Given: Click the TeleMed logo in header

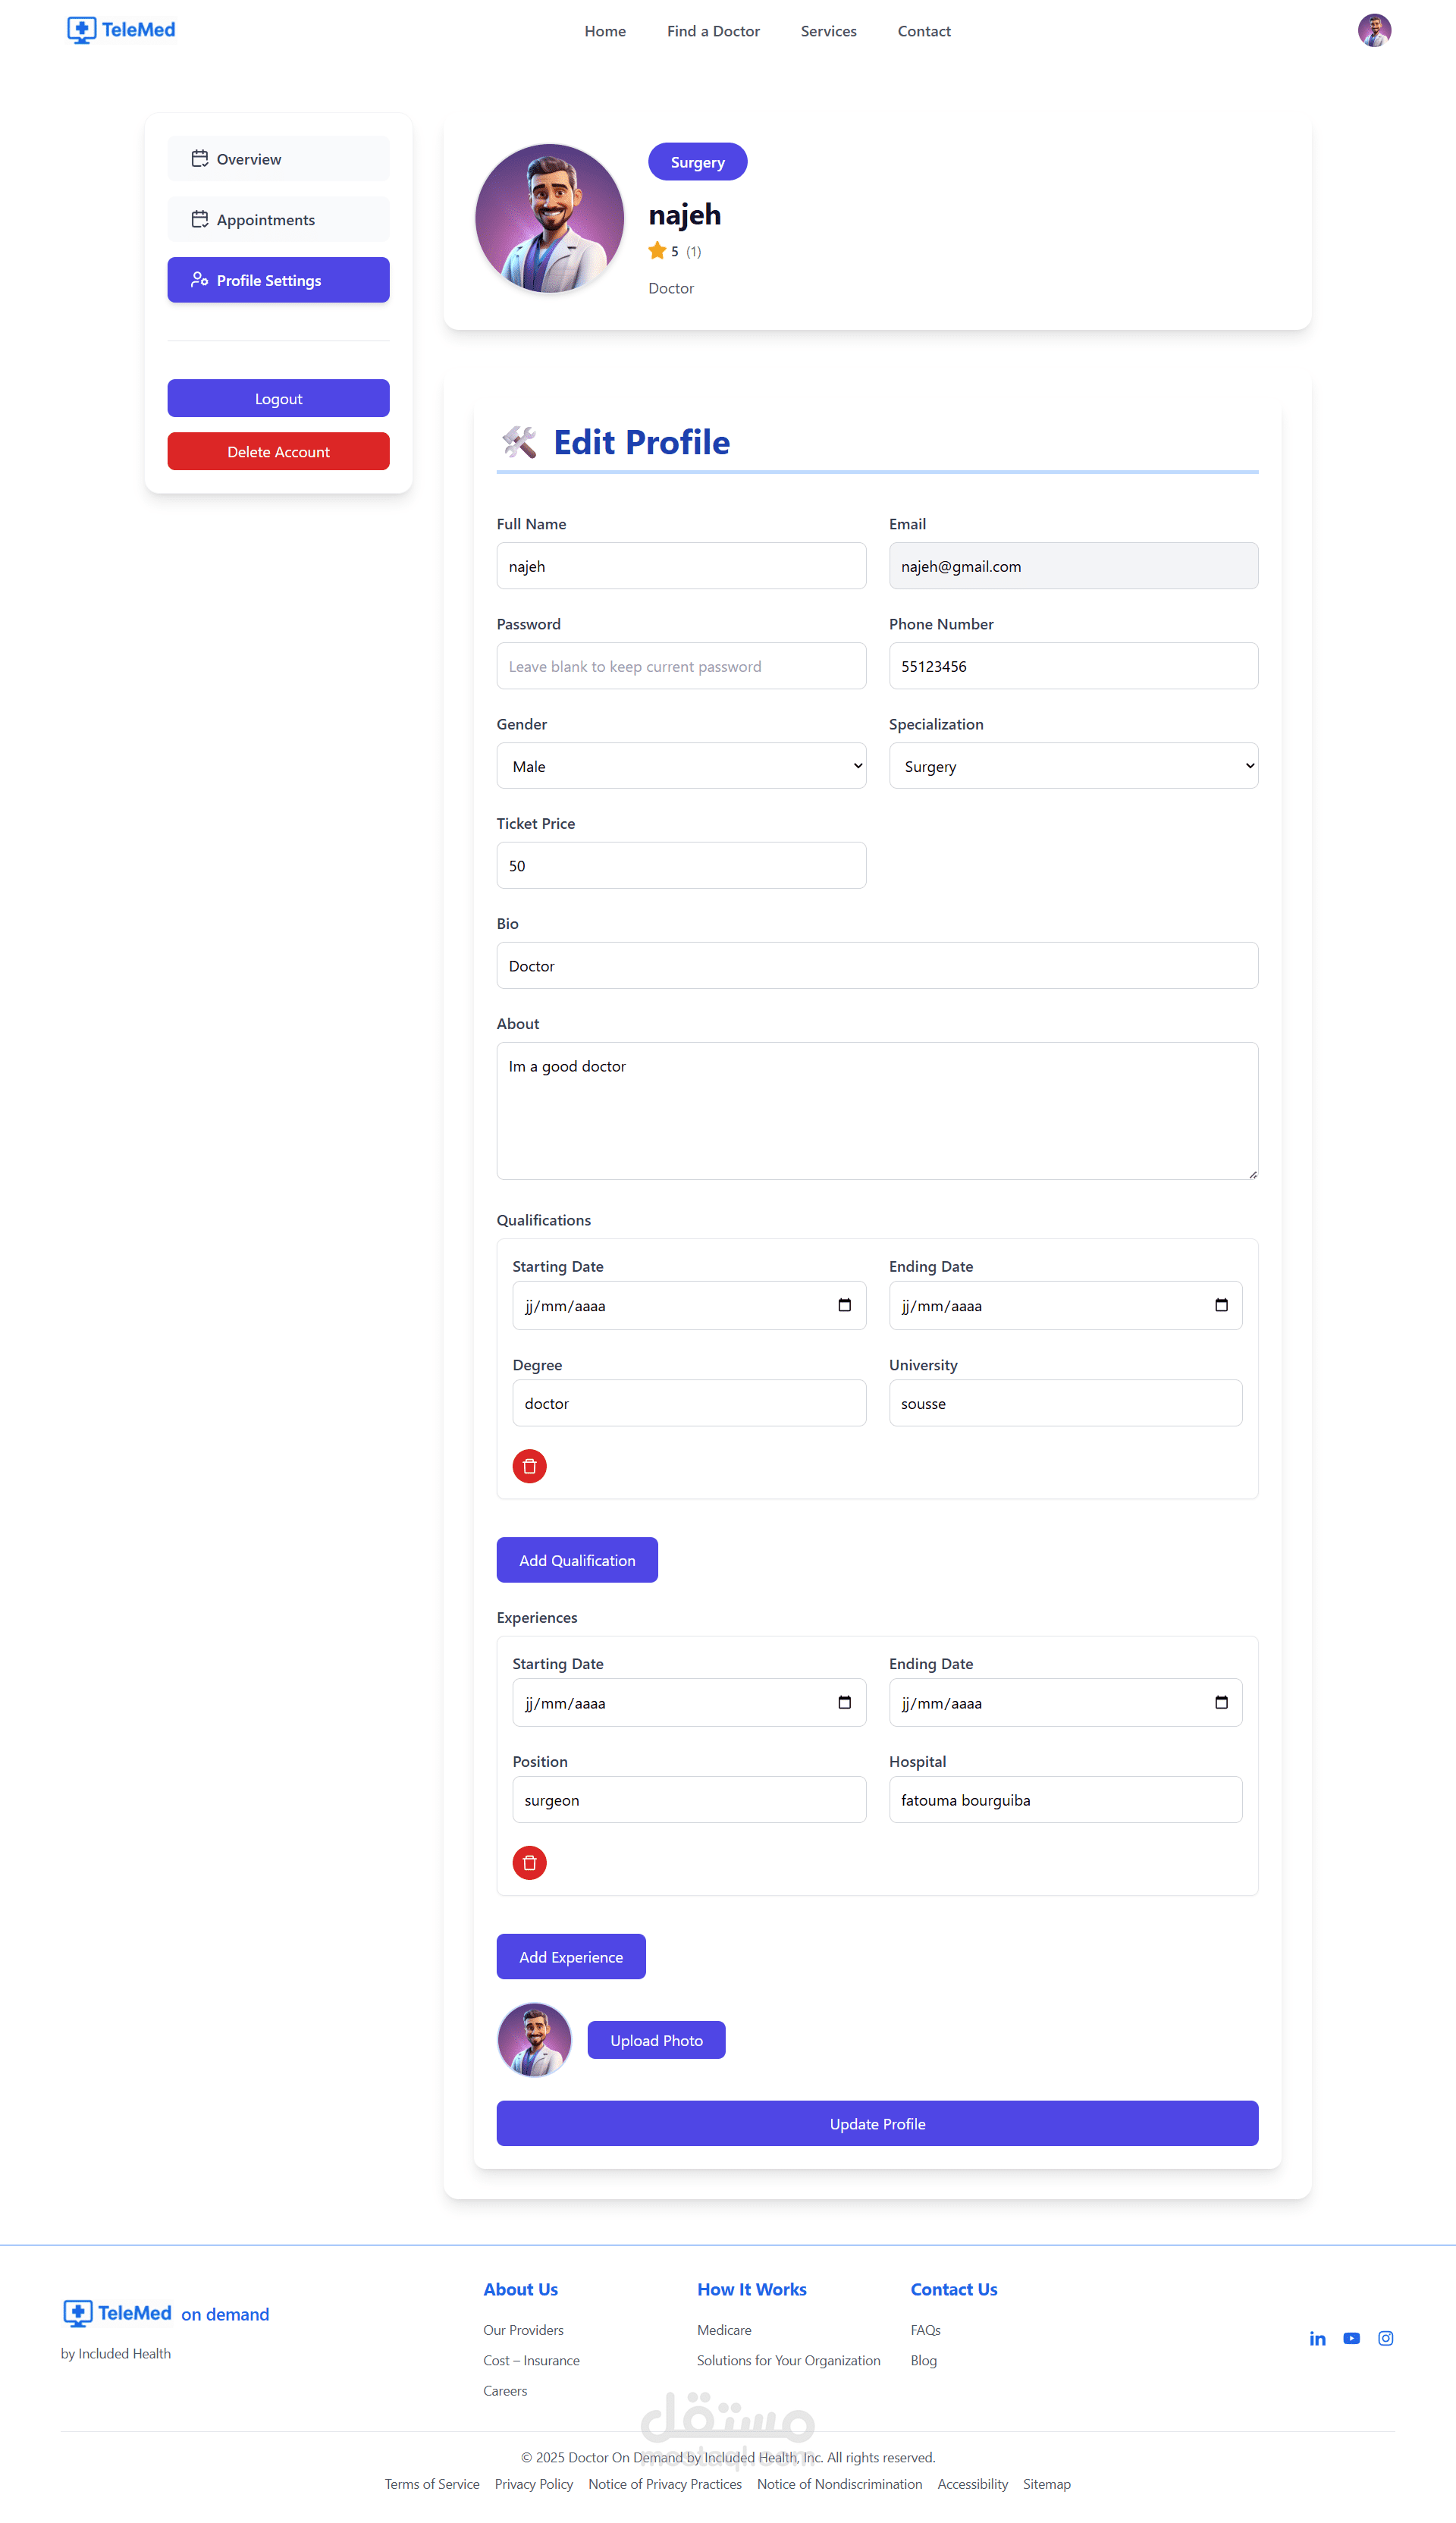Looking at the screenshot, I should (121, 30).
